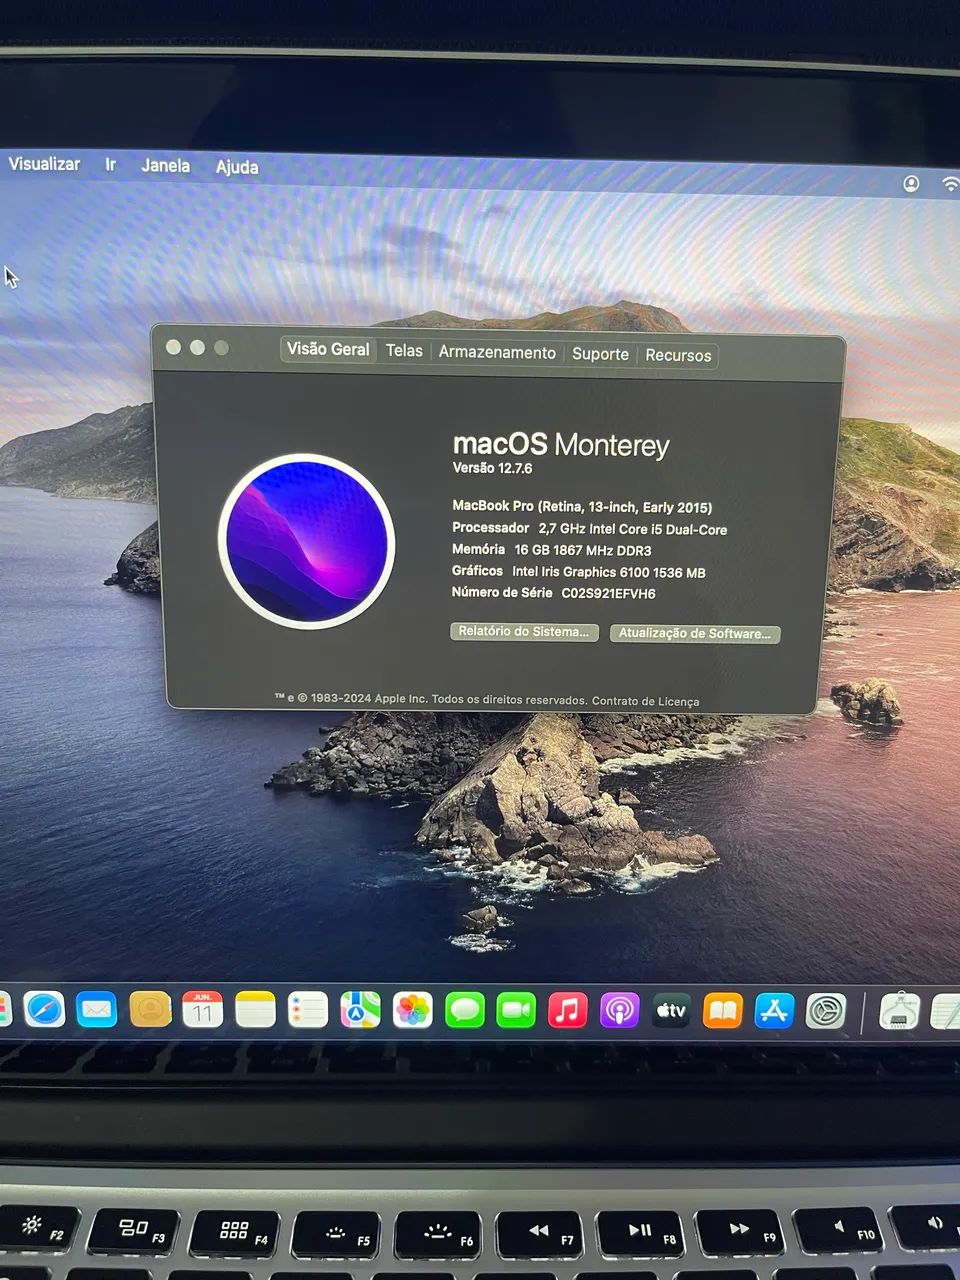This screenshot has height=1280, width=960.
Task: Open the Contrato de Licença link
Action: pyautogui.click(x=645, y=701)
